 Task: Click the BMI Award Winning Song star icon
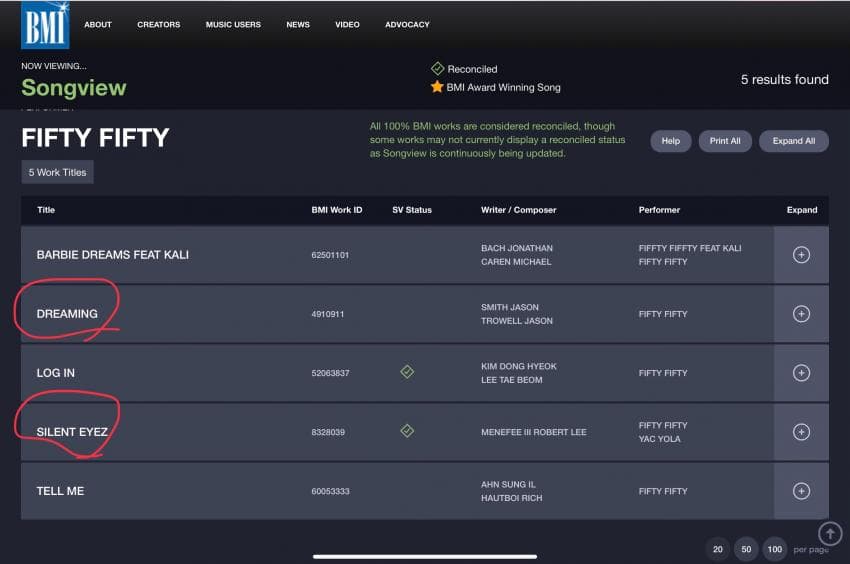(437, 87)
